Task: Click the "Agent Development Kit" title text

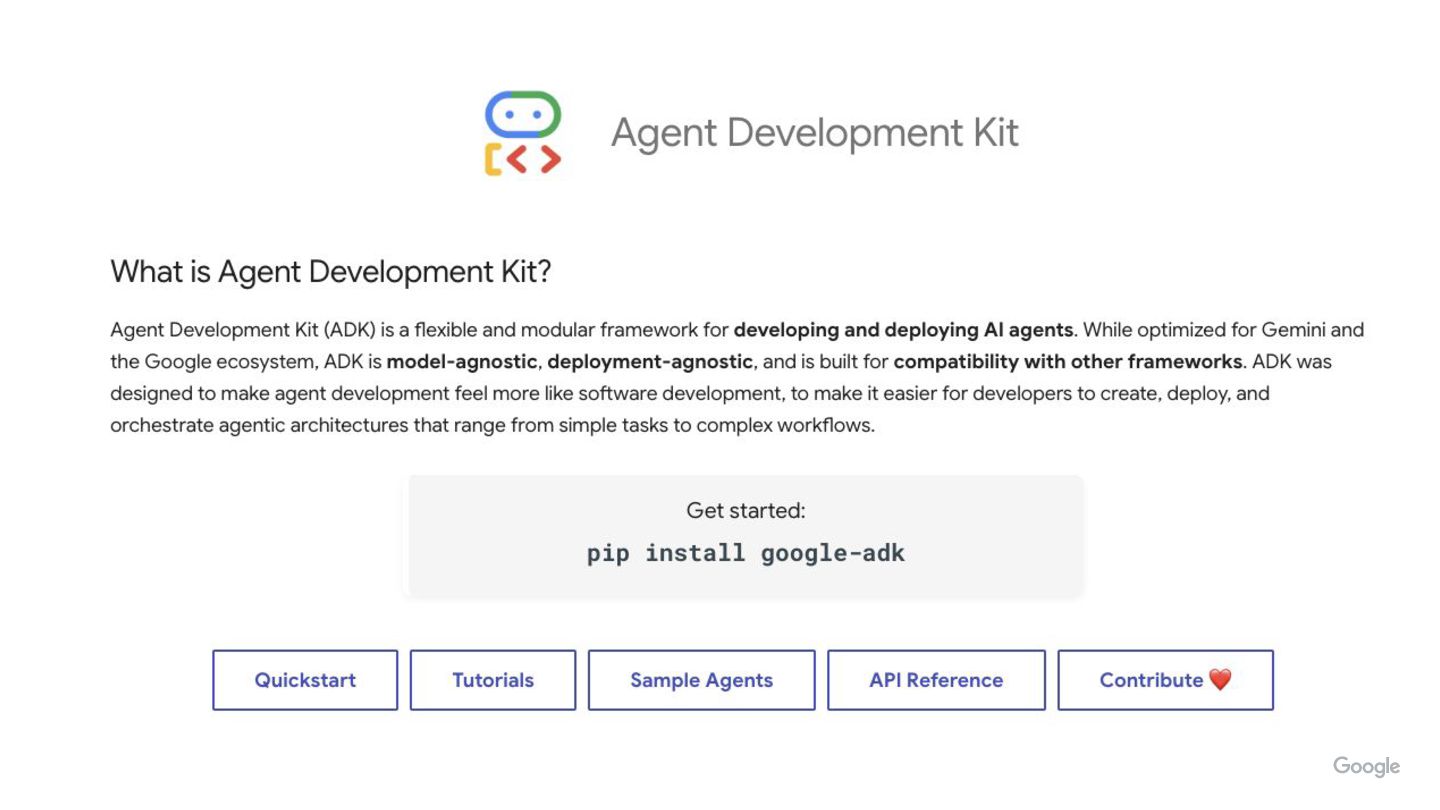Action: [815, 133]
